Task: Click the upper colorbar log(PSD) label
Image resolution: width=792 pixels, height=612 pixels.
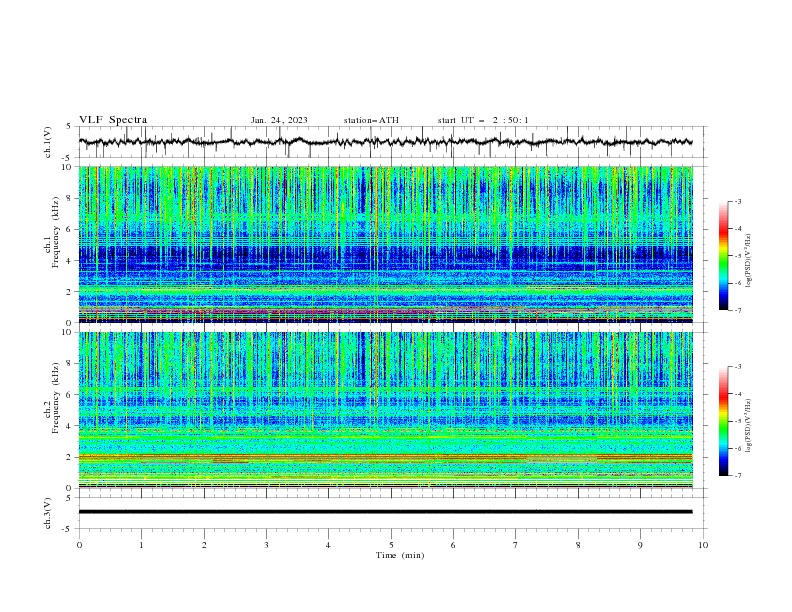Action: coord(749,261)
